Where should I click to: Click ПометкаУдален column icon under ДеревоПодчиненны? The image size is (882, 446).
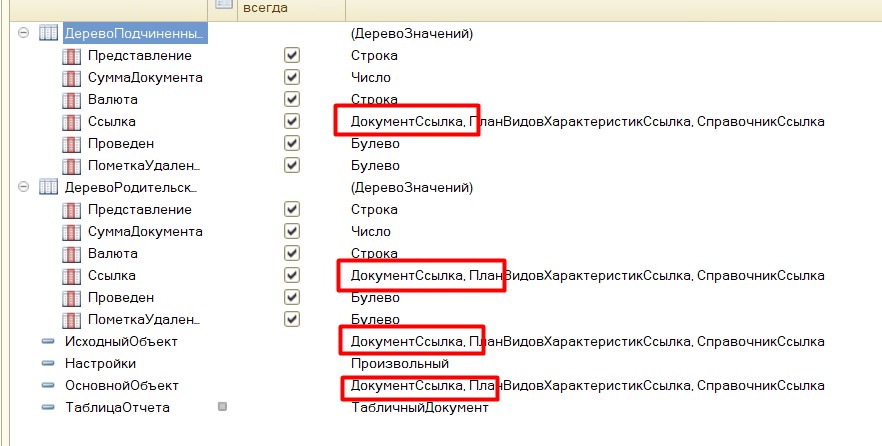(x=71, y=165)
